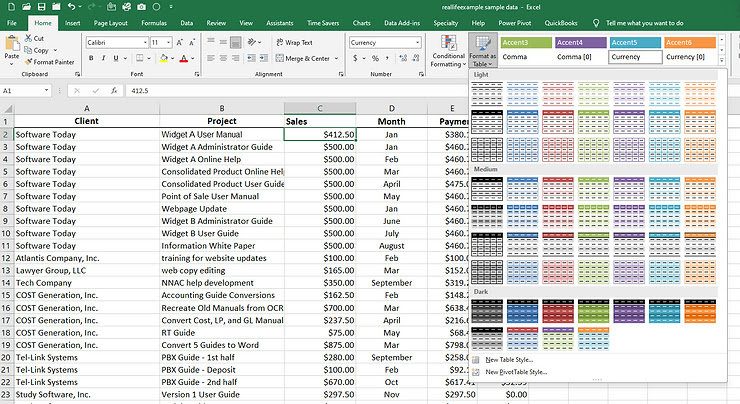Click the Percent Style button
The width and height of the screenshot is (740, 404).
375,58
